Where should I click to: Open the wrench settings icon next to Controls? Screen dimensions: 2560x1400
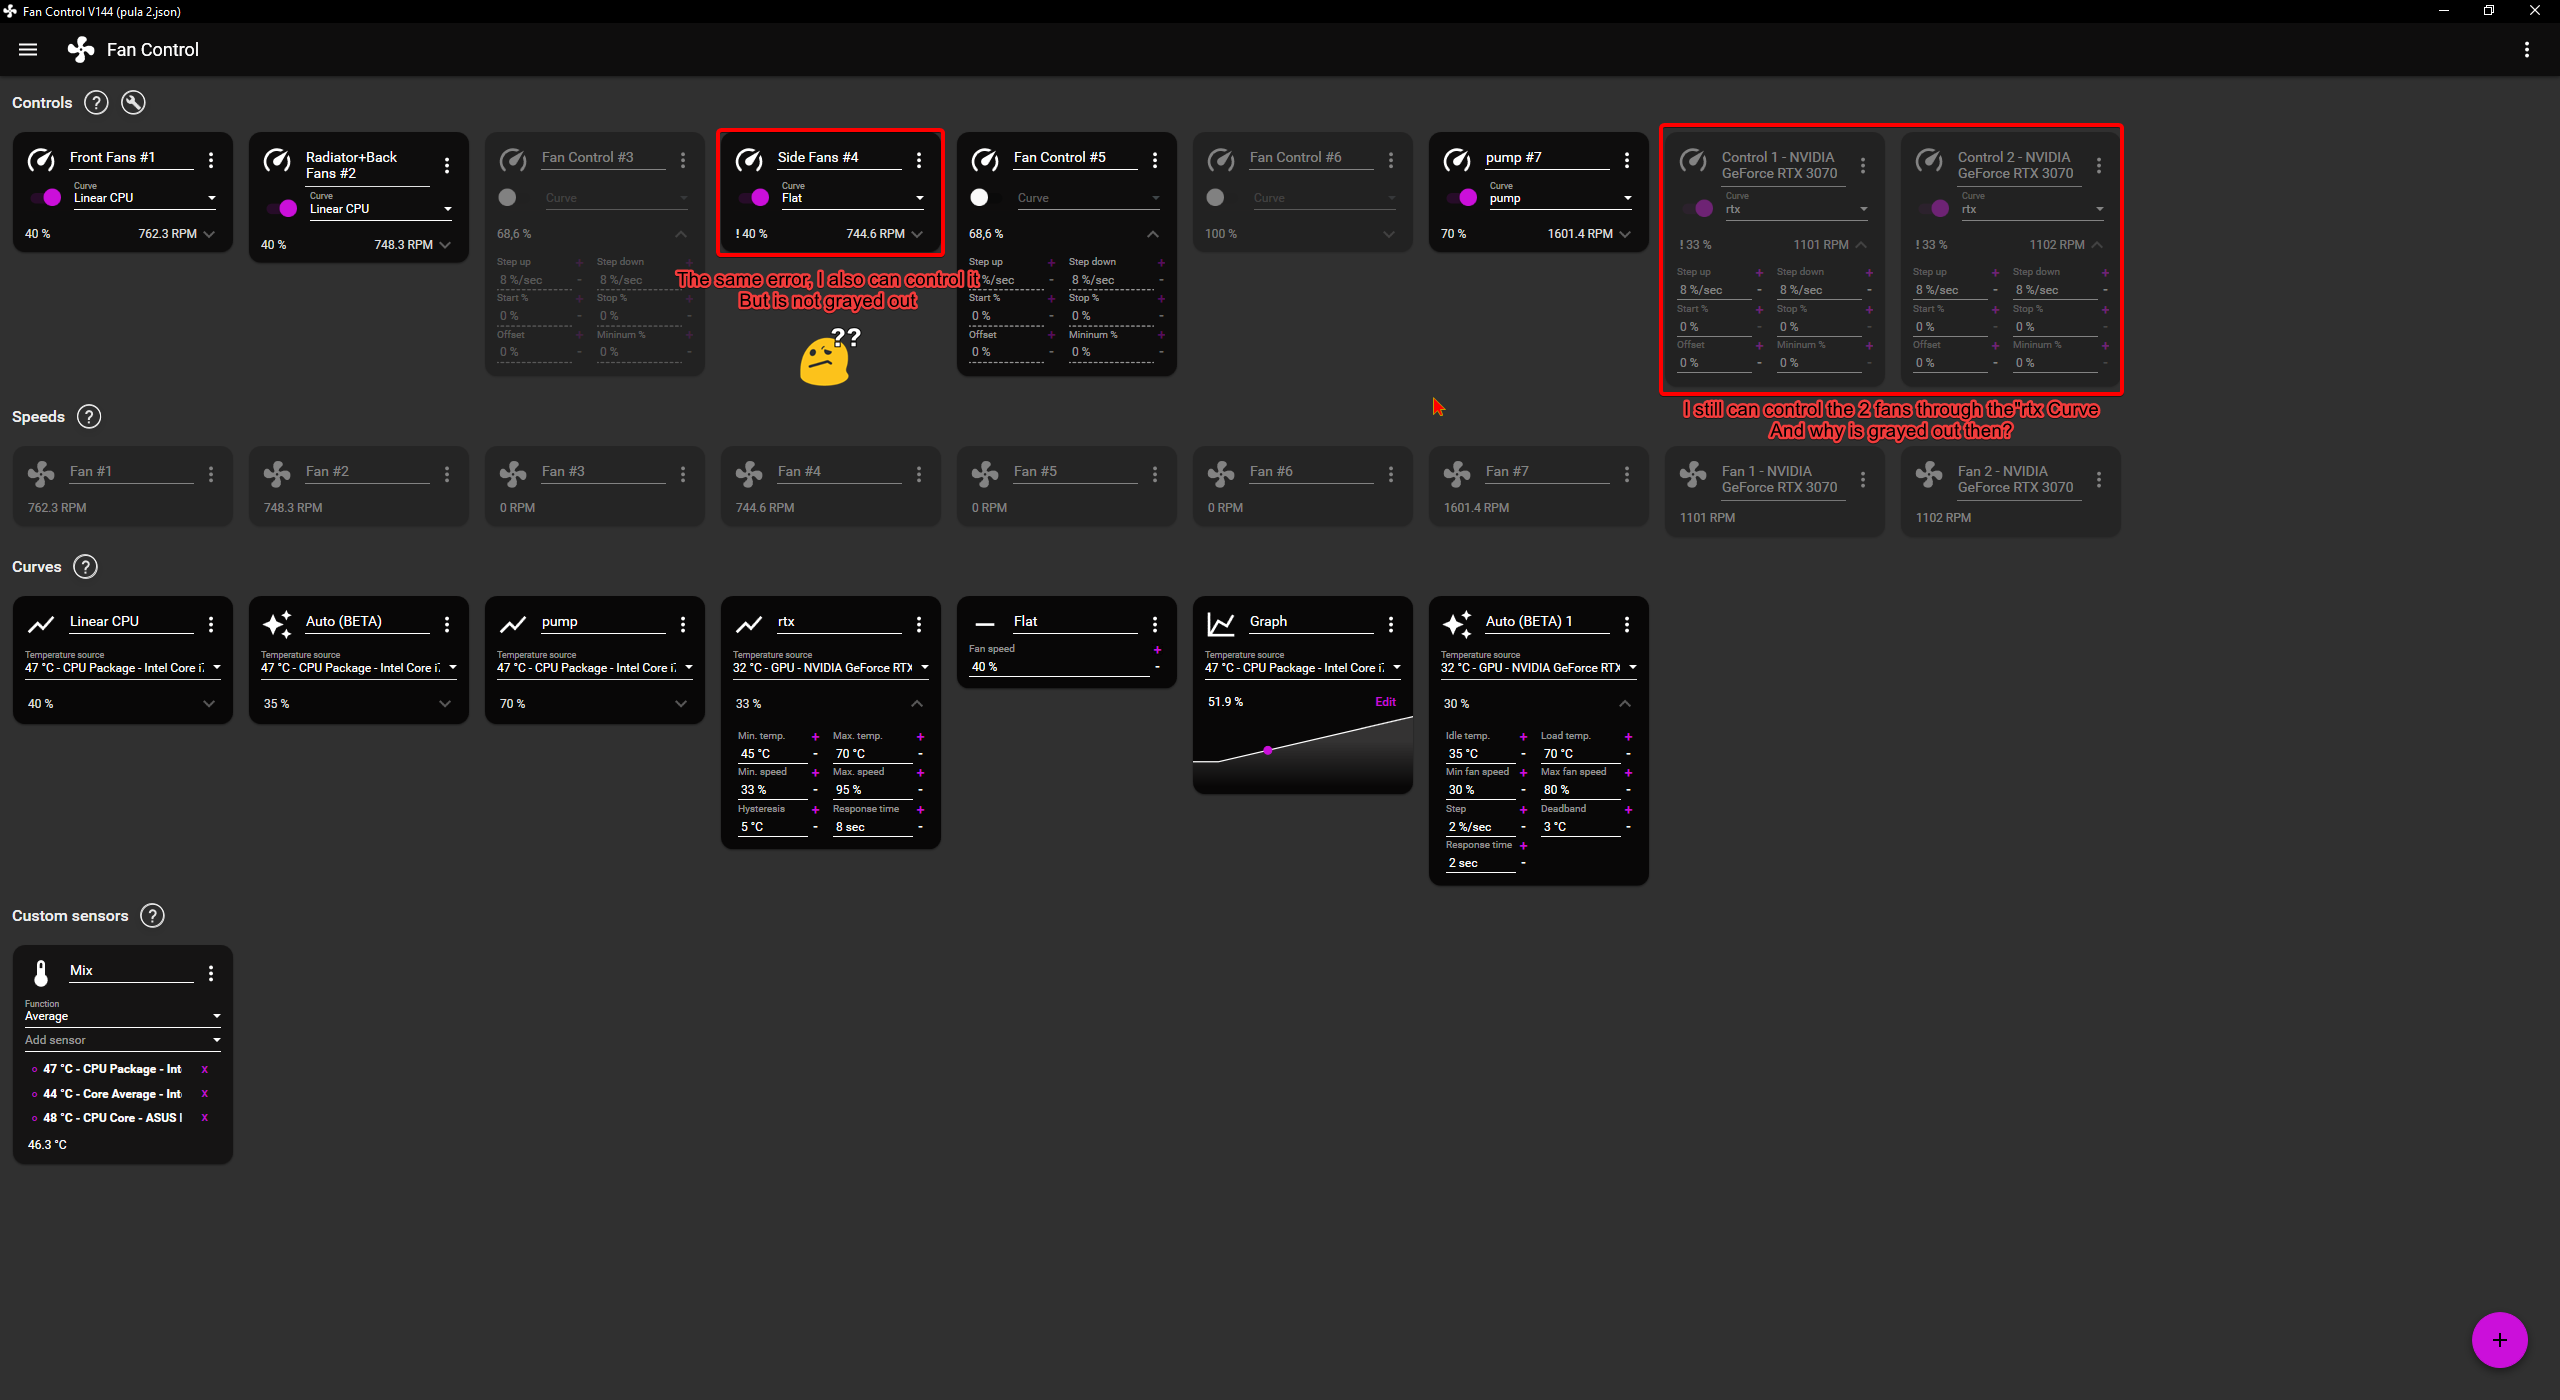(133, 102)
